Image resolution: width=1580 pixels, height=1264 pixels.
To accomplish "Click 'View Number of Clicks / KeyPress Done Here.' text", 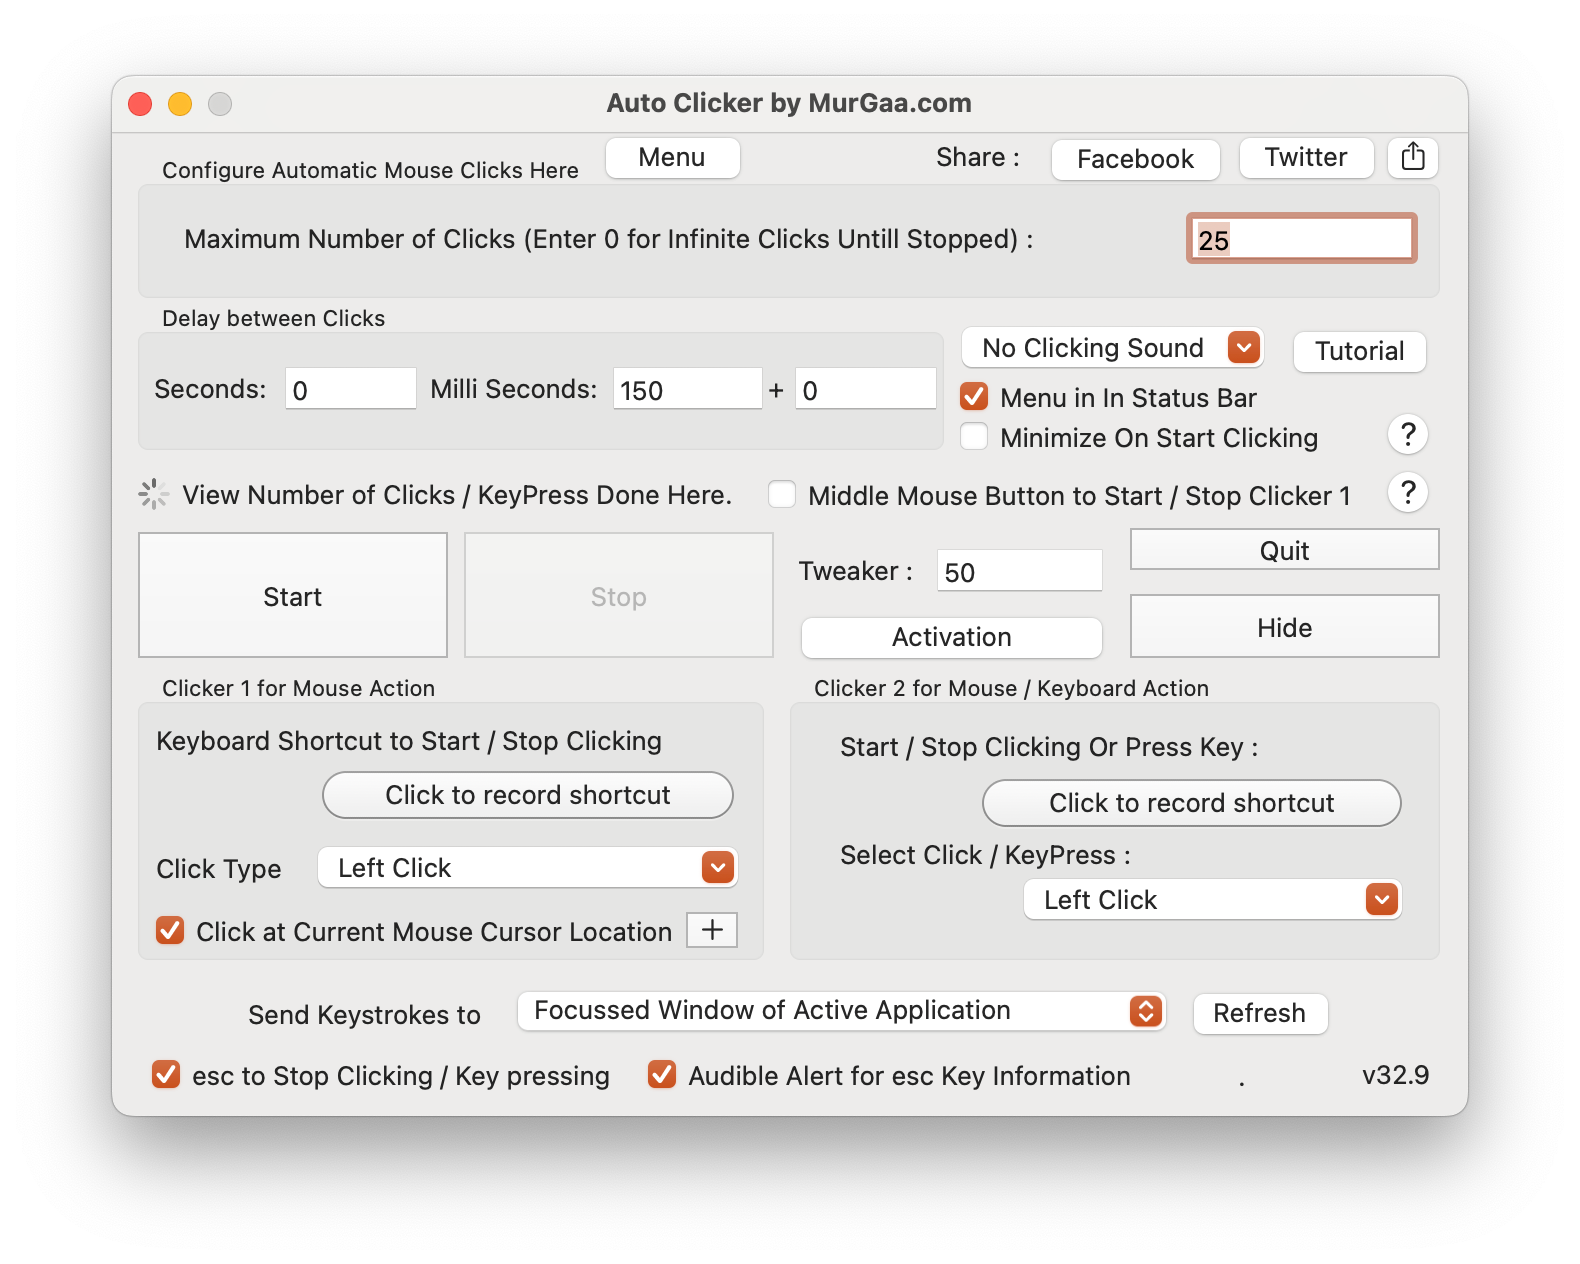I will tap(457, 495).
